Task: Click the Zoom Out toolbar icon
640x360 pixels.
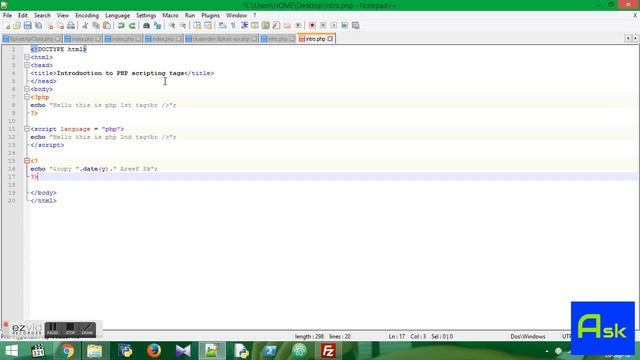Action: 183,26
